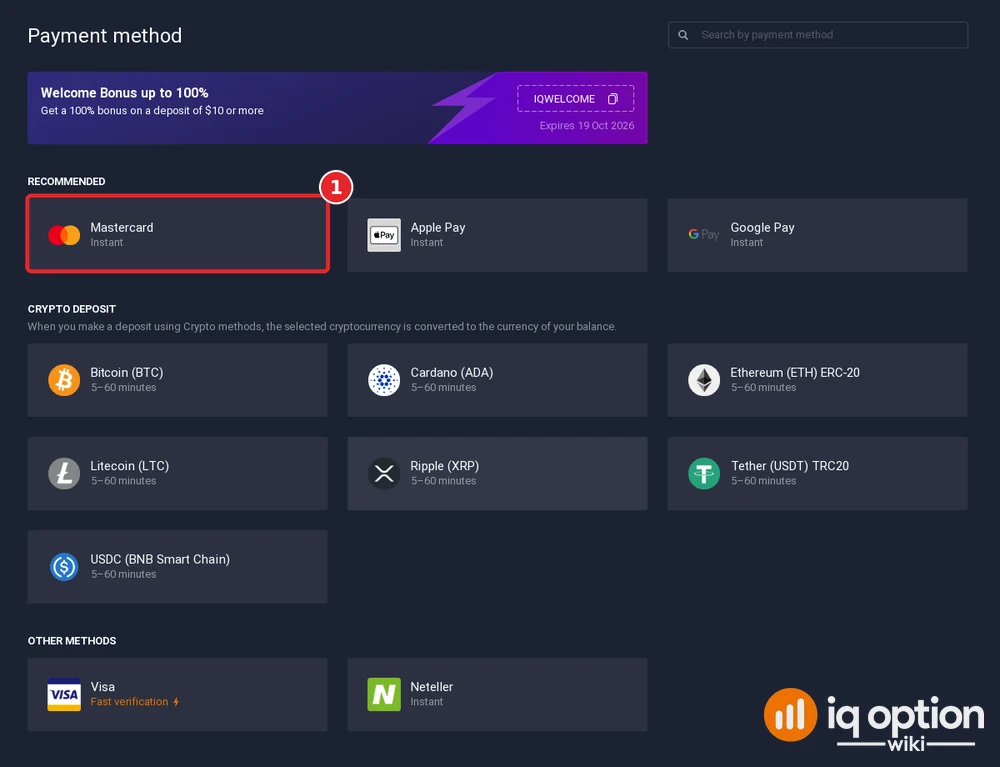Select Tether (USDT) TRC20 deposit
Viewport: 1000px width, 767px height.
pyautogui.click(x=818, y=473)
